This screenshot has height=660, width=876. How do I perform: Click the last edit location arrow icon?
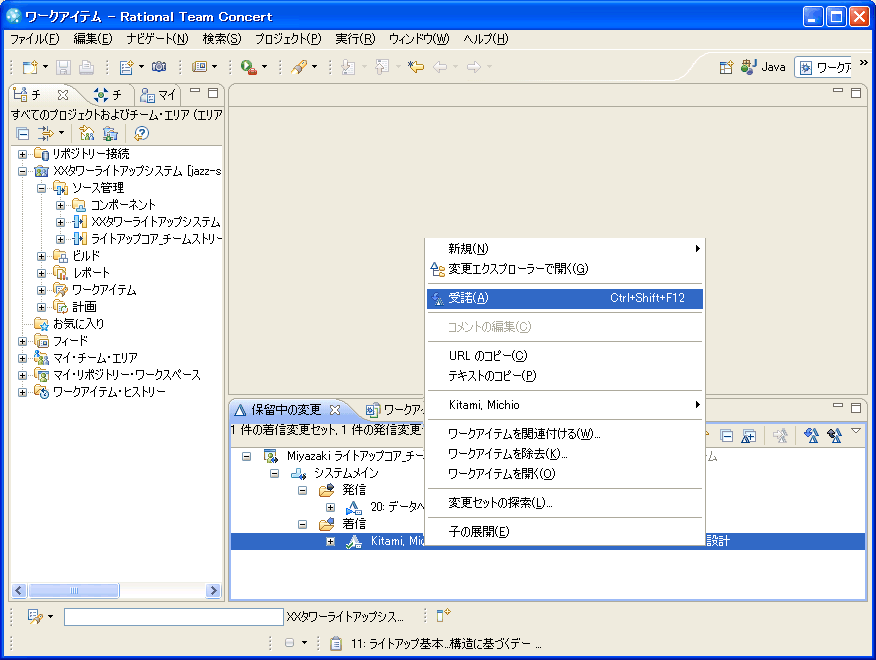click(416, 67)
